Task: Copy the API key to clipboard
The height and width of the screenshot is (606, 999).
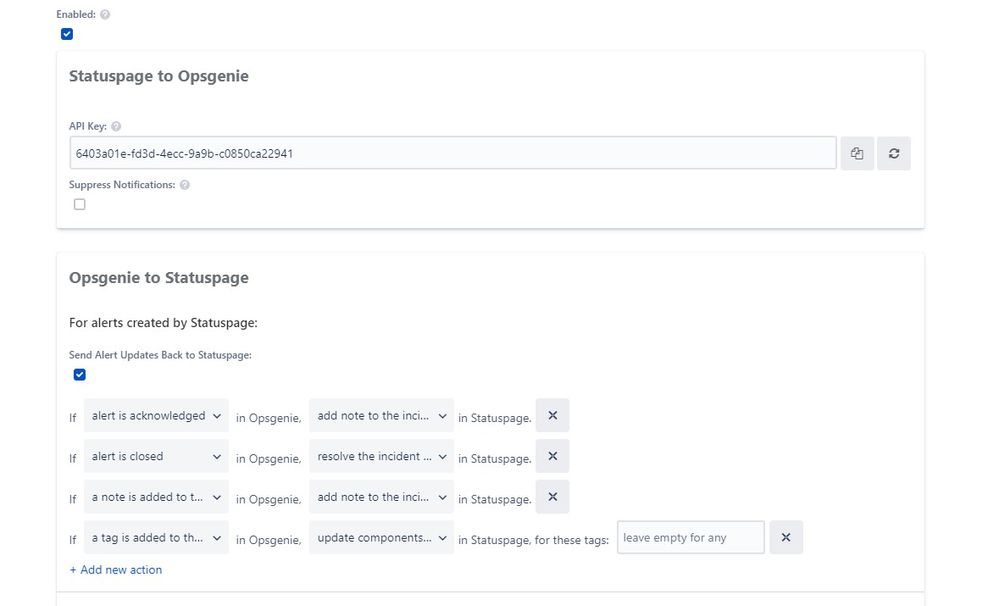Action: point(857,154)
